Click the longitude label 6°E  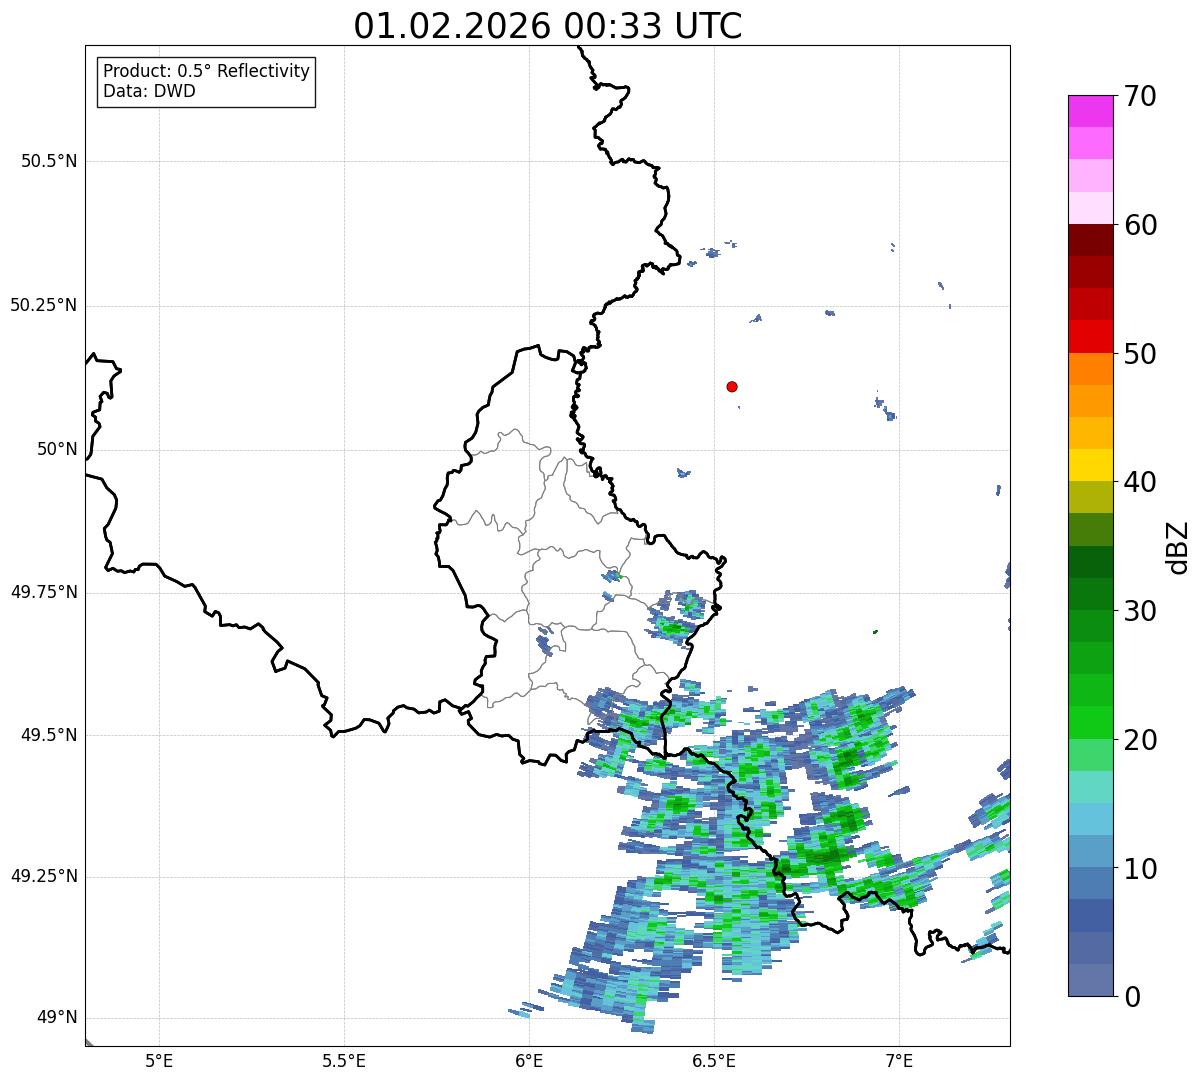(x=529, y=1060)
